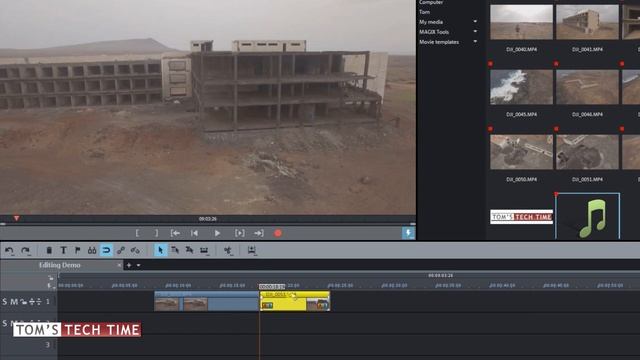This screenshot has height=360, width=640.
Task: Select the DJI_0041.MP4 building thumbnail
Action: pyautogui.click(x=587, y=22)
